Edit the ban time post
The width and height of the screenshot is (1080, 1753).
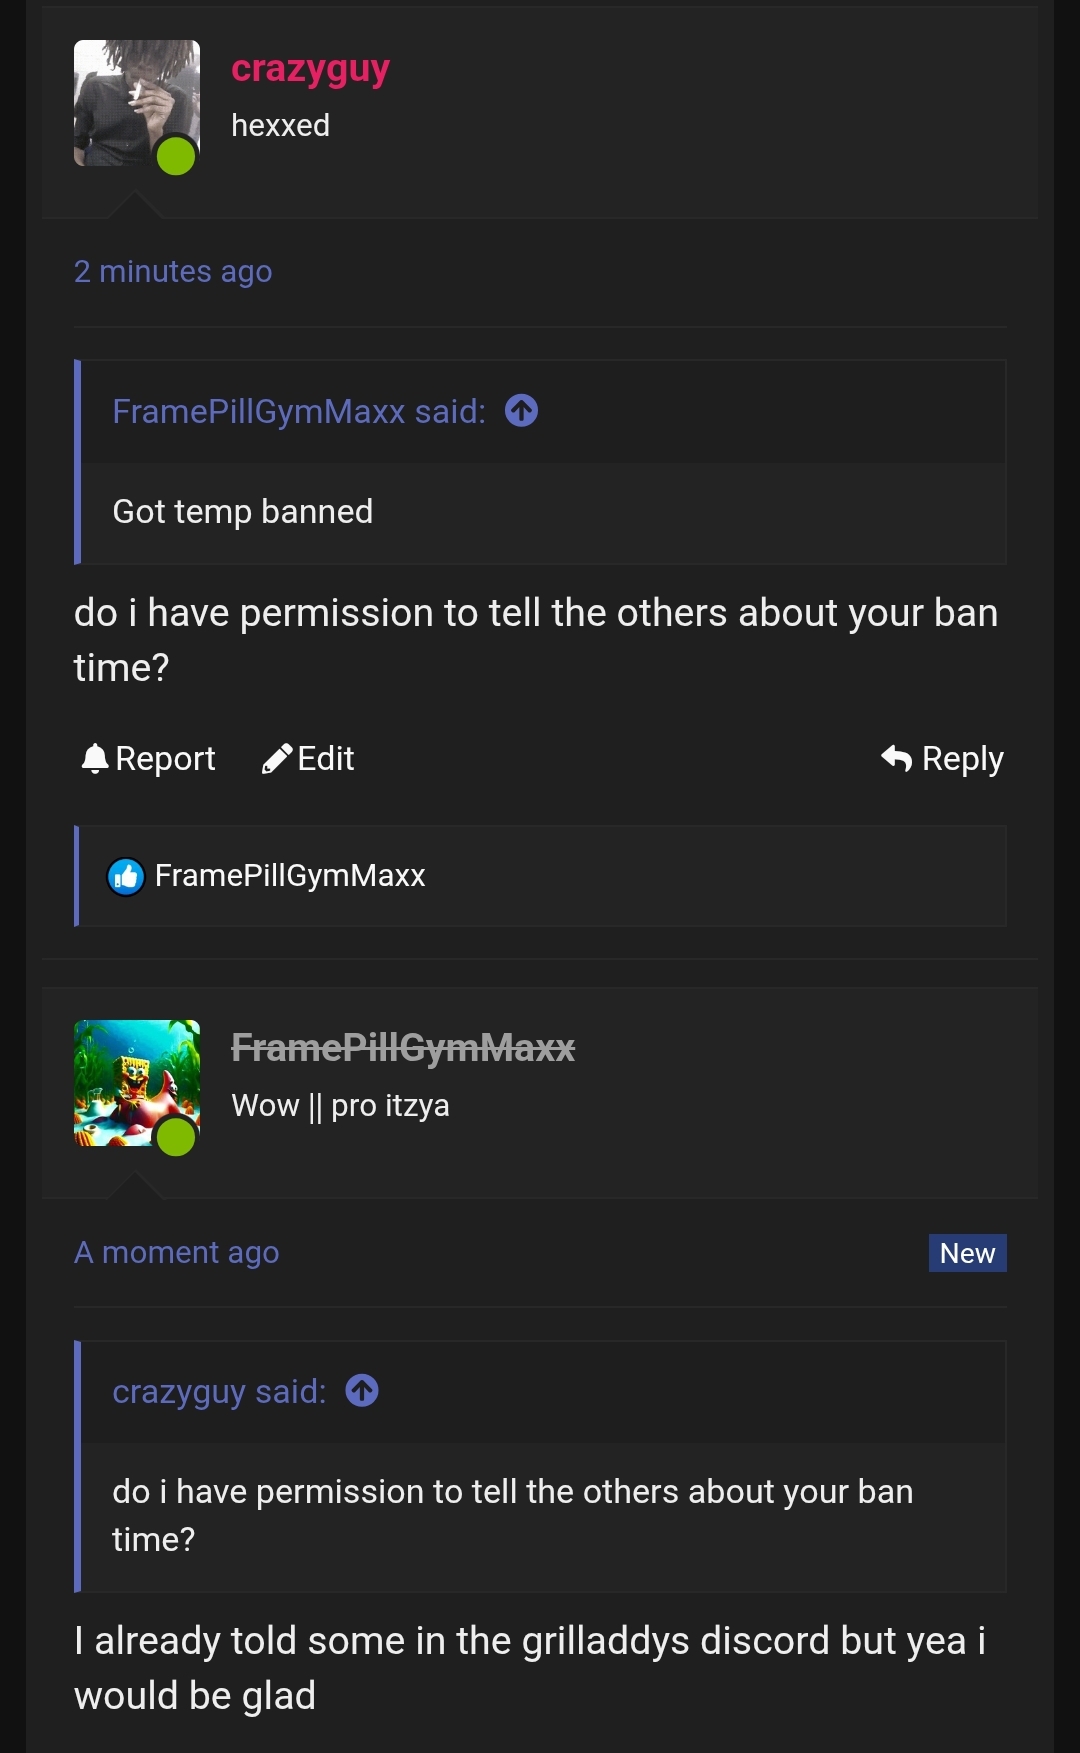(x=308, y=759)
